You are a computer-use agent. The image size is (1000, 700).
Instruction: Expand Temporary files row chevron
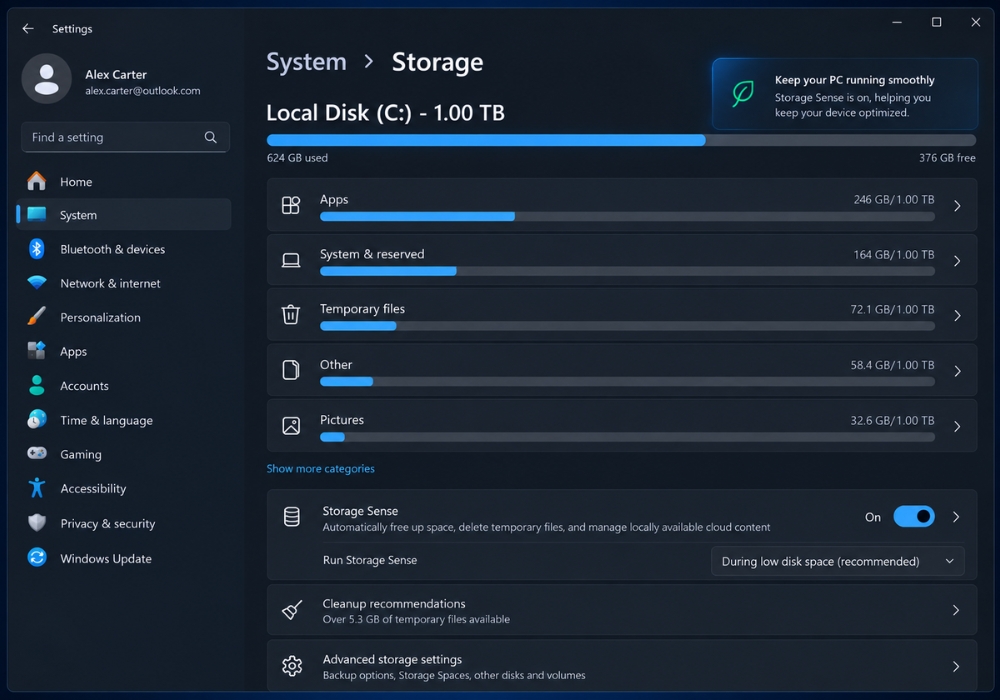coord(957,316)
